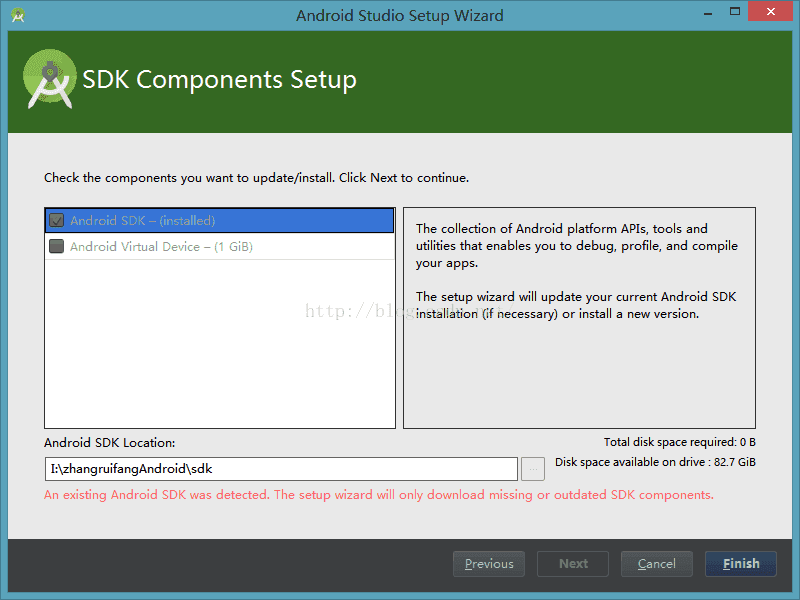
Task: Click the Android SDK Location path field
Action: pyautogui.click(x=281, y=469)
